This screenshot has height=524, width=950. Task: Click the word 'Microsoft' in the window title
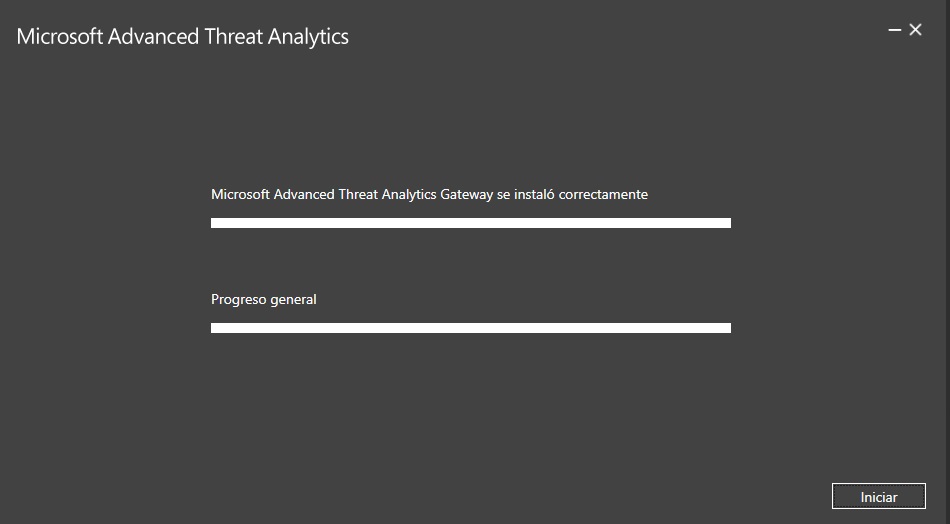(x=59, y=37)
